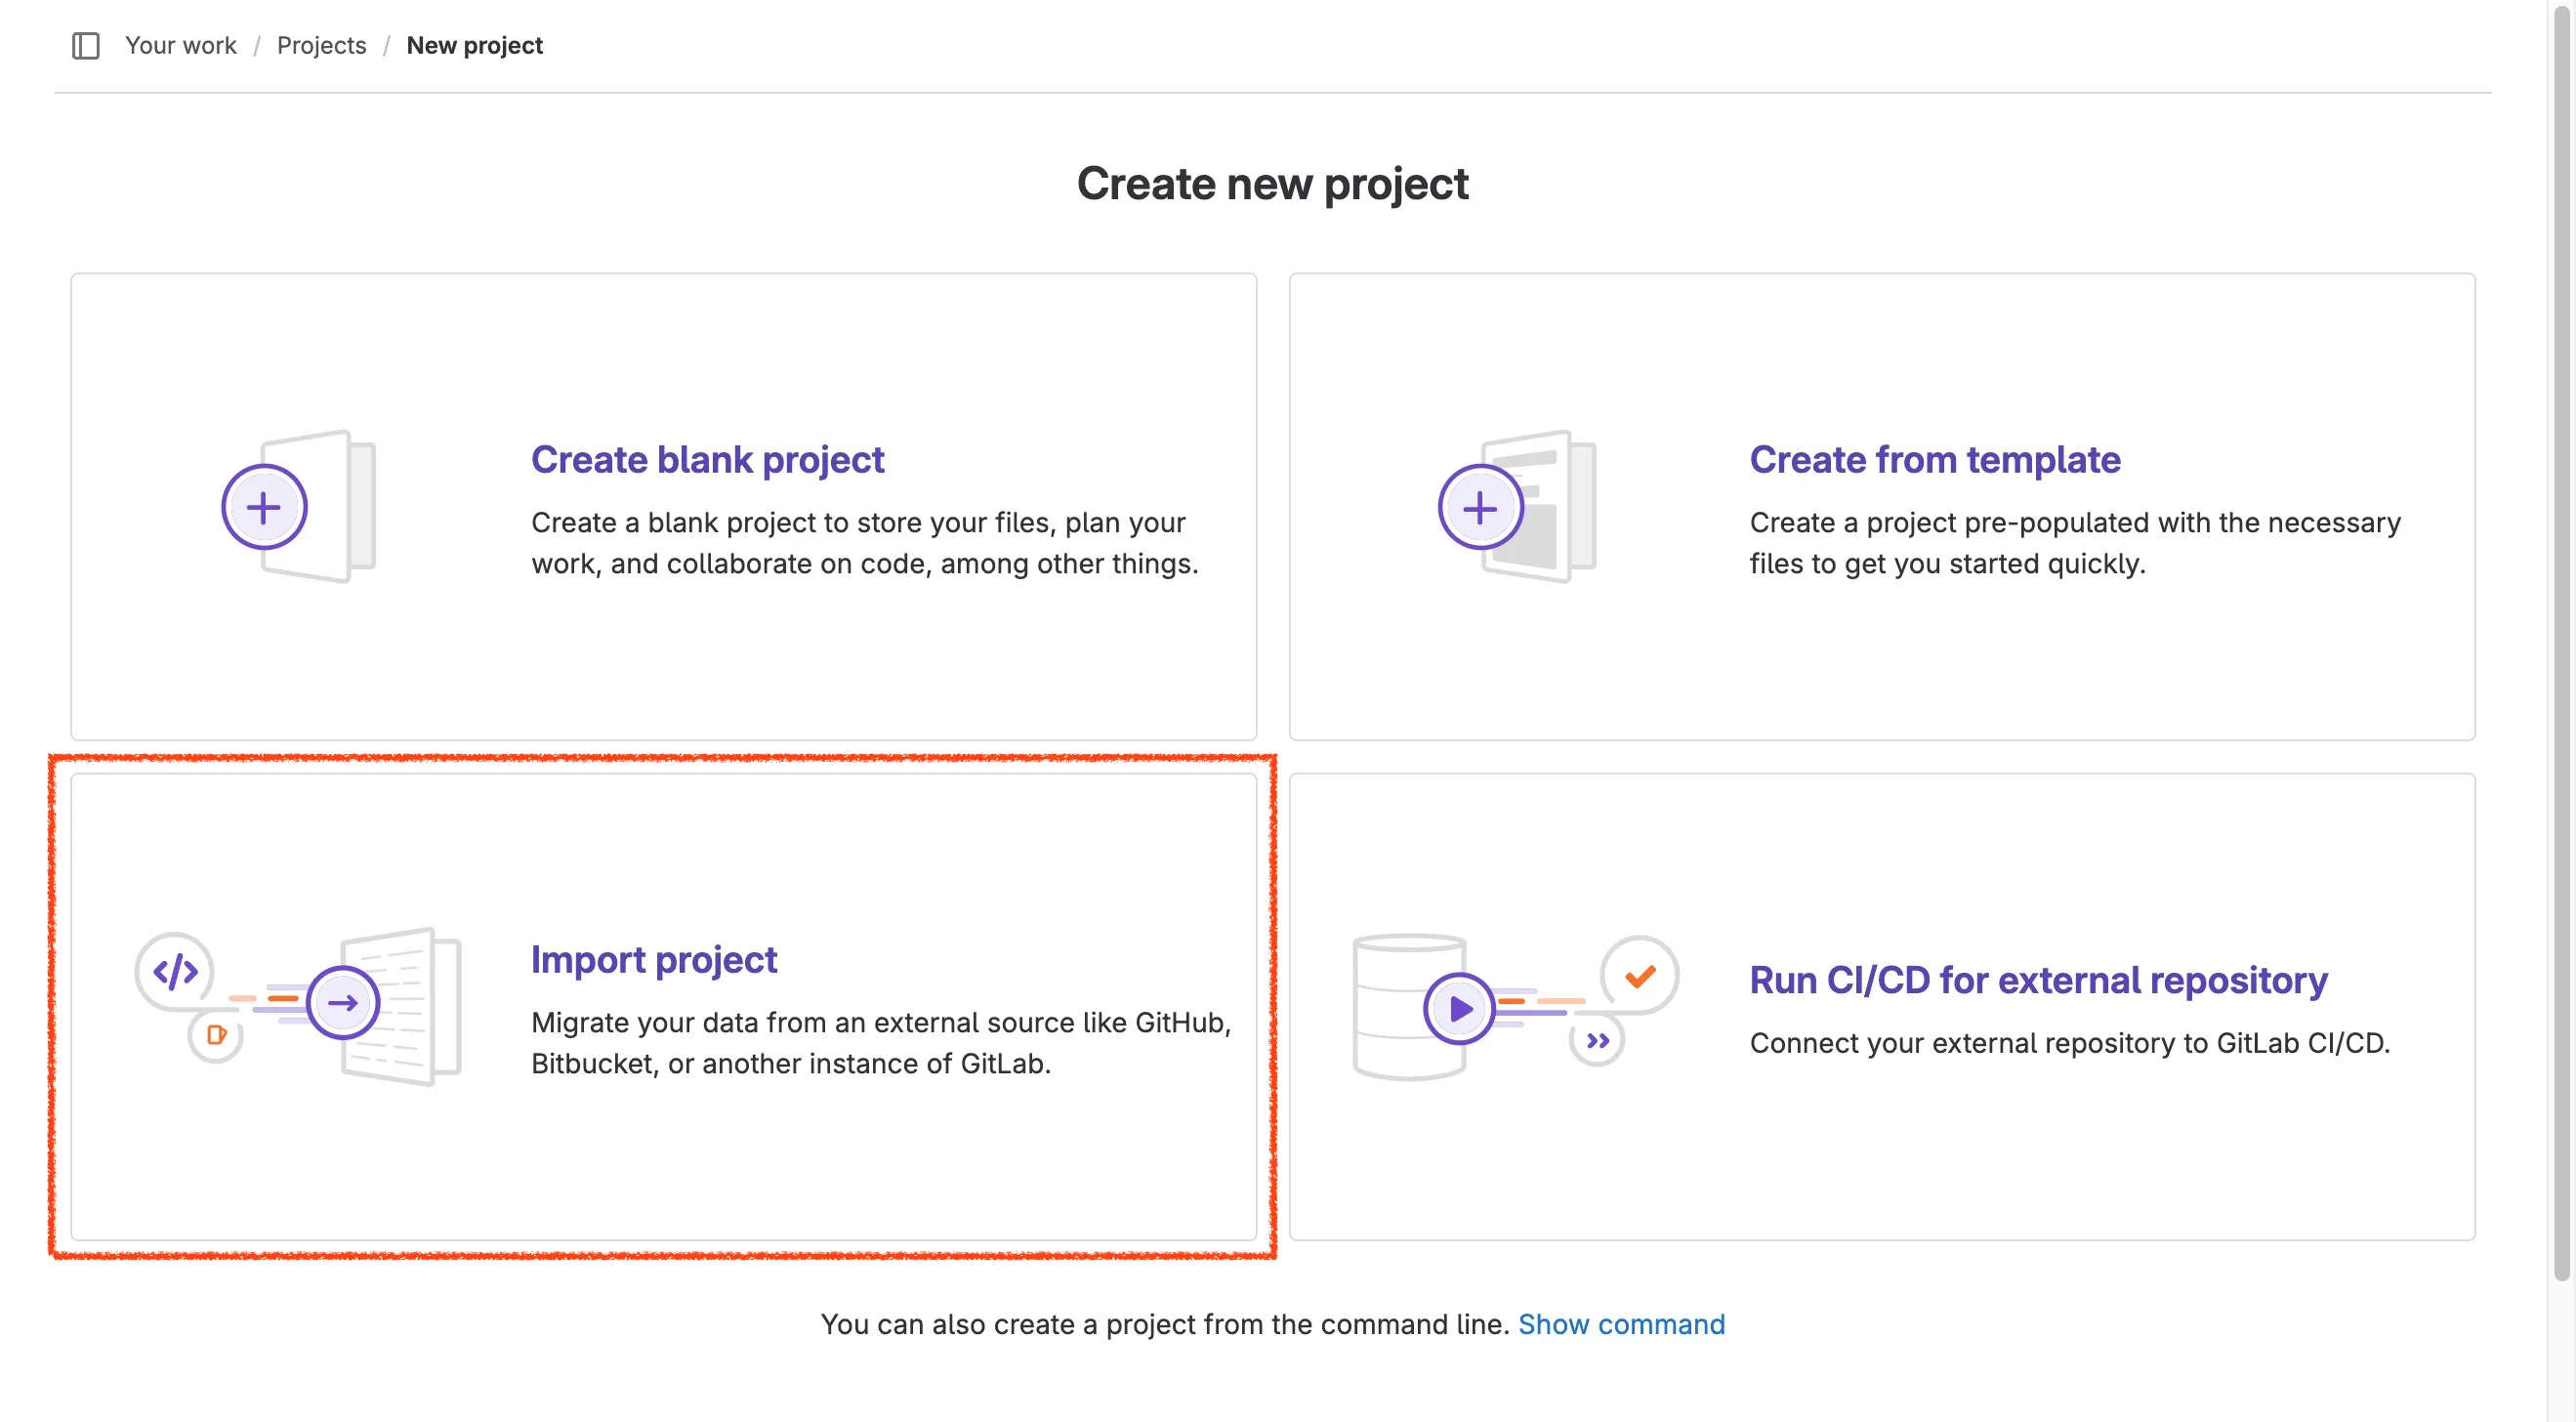The image size is (2576, 1422).
Task: Choose 'Create from template' heading
Action: [x=1934, y=460]
